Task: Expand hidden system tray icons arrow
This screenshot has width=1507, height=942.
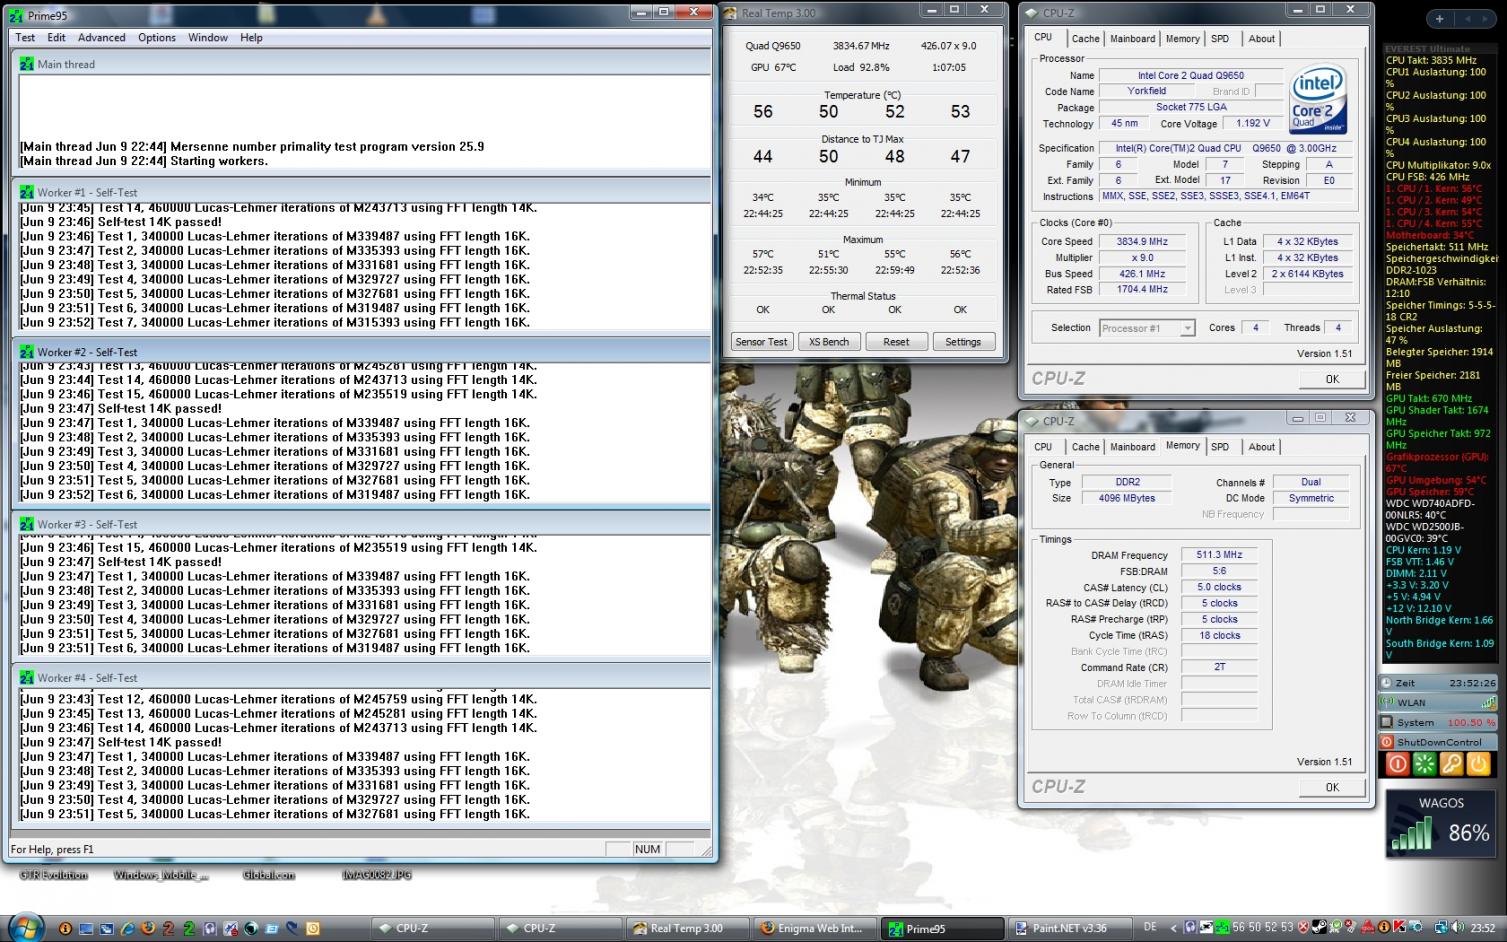Action: pos(1173,928)
